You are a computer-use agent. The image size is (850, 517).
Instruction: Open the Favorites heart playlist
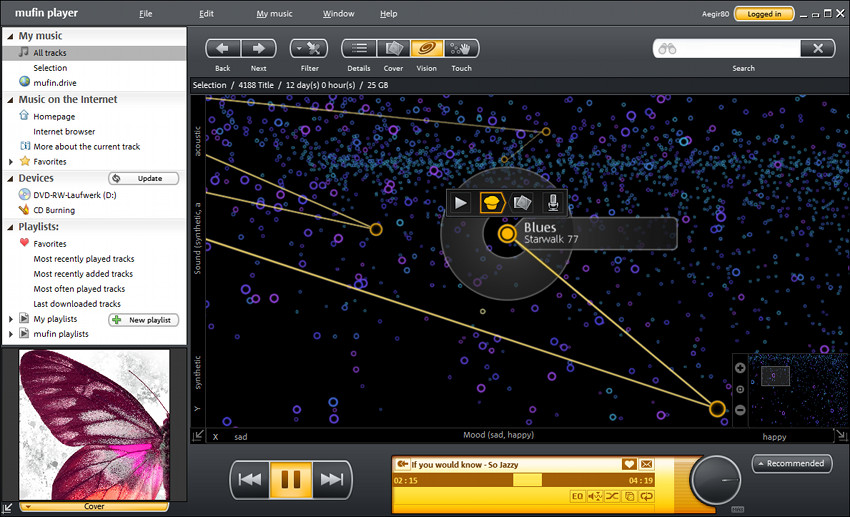pyautogui.click(x=50, y=244)
